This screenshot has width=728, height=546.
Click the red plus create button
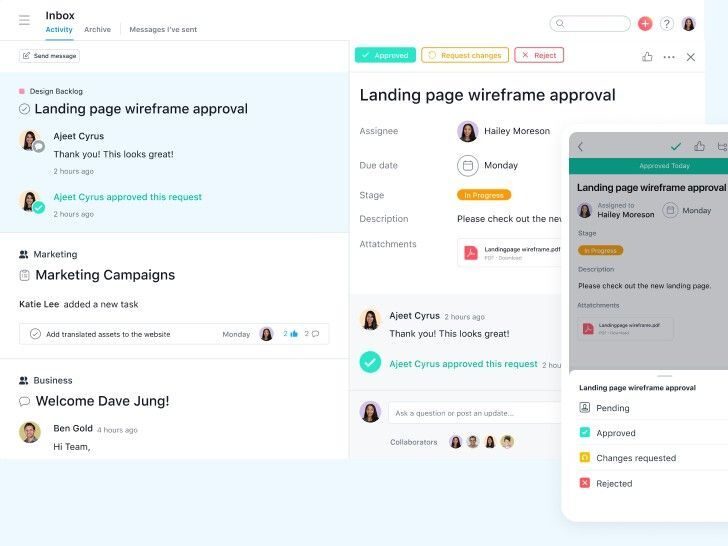pos(645,23)
